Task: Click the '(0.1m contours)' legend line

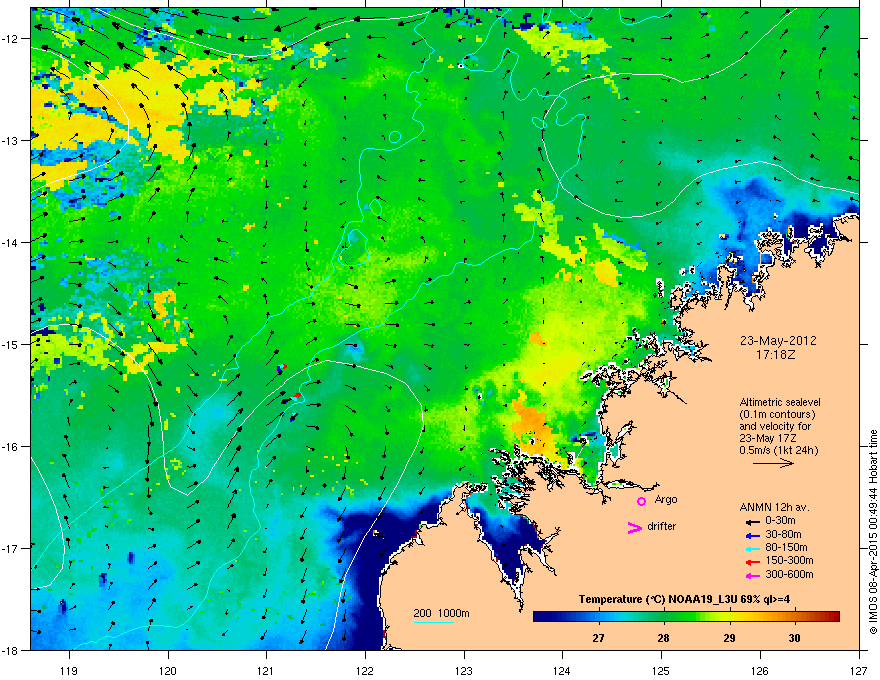Action: pos(777,415)
